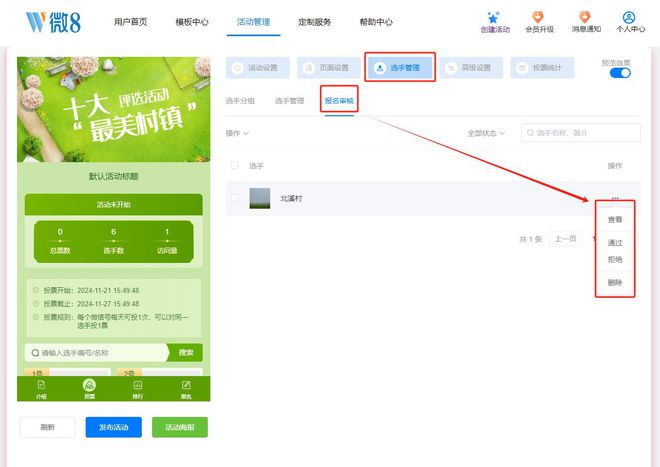Open 消息通知 icon

(585, 17)
